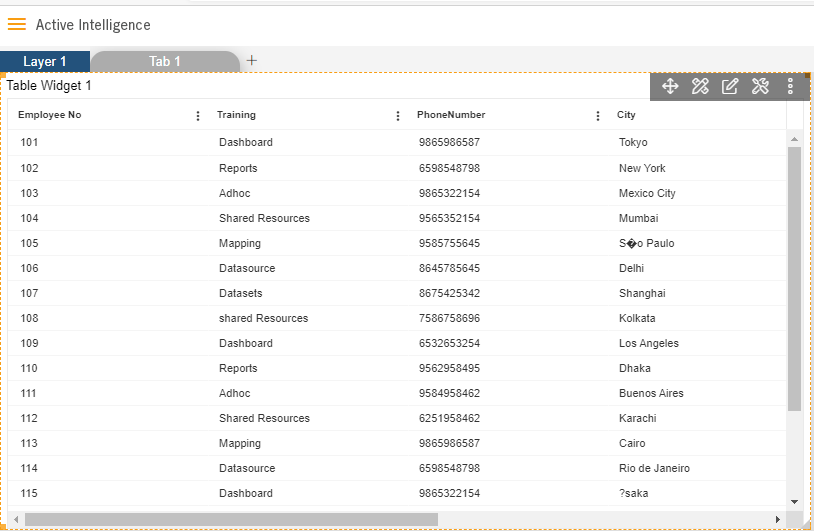Screen dimensions: 814x531
Task: Open Employee No column options menu
Action: (x=198, y=116)
